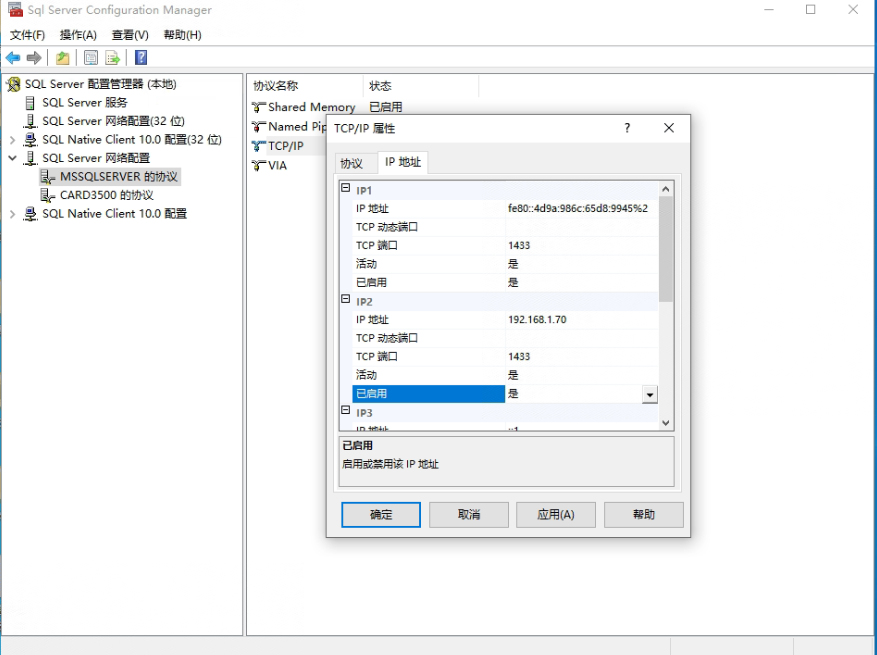877x655 pixels.
Task: Select the MSSQLSERVER 的协议 tree item
Action: [119, 177]
